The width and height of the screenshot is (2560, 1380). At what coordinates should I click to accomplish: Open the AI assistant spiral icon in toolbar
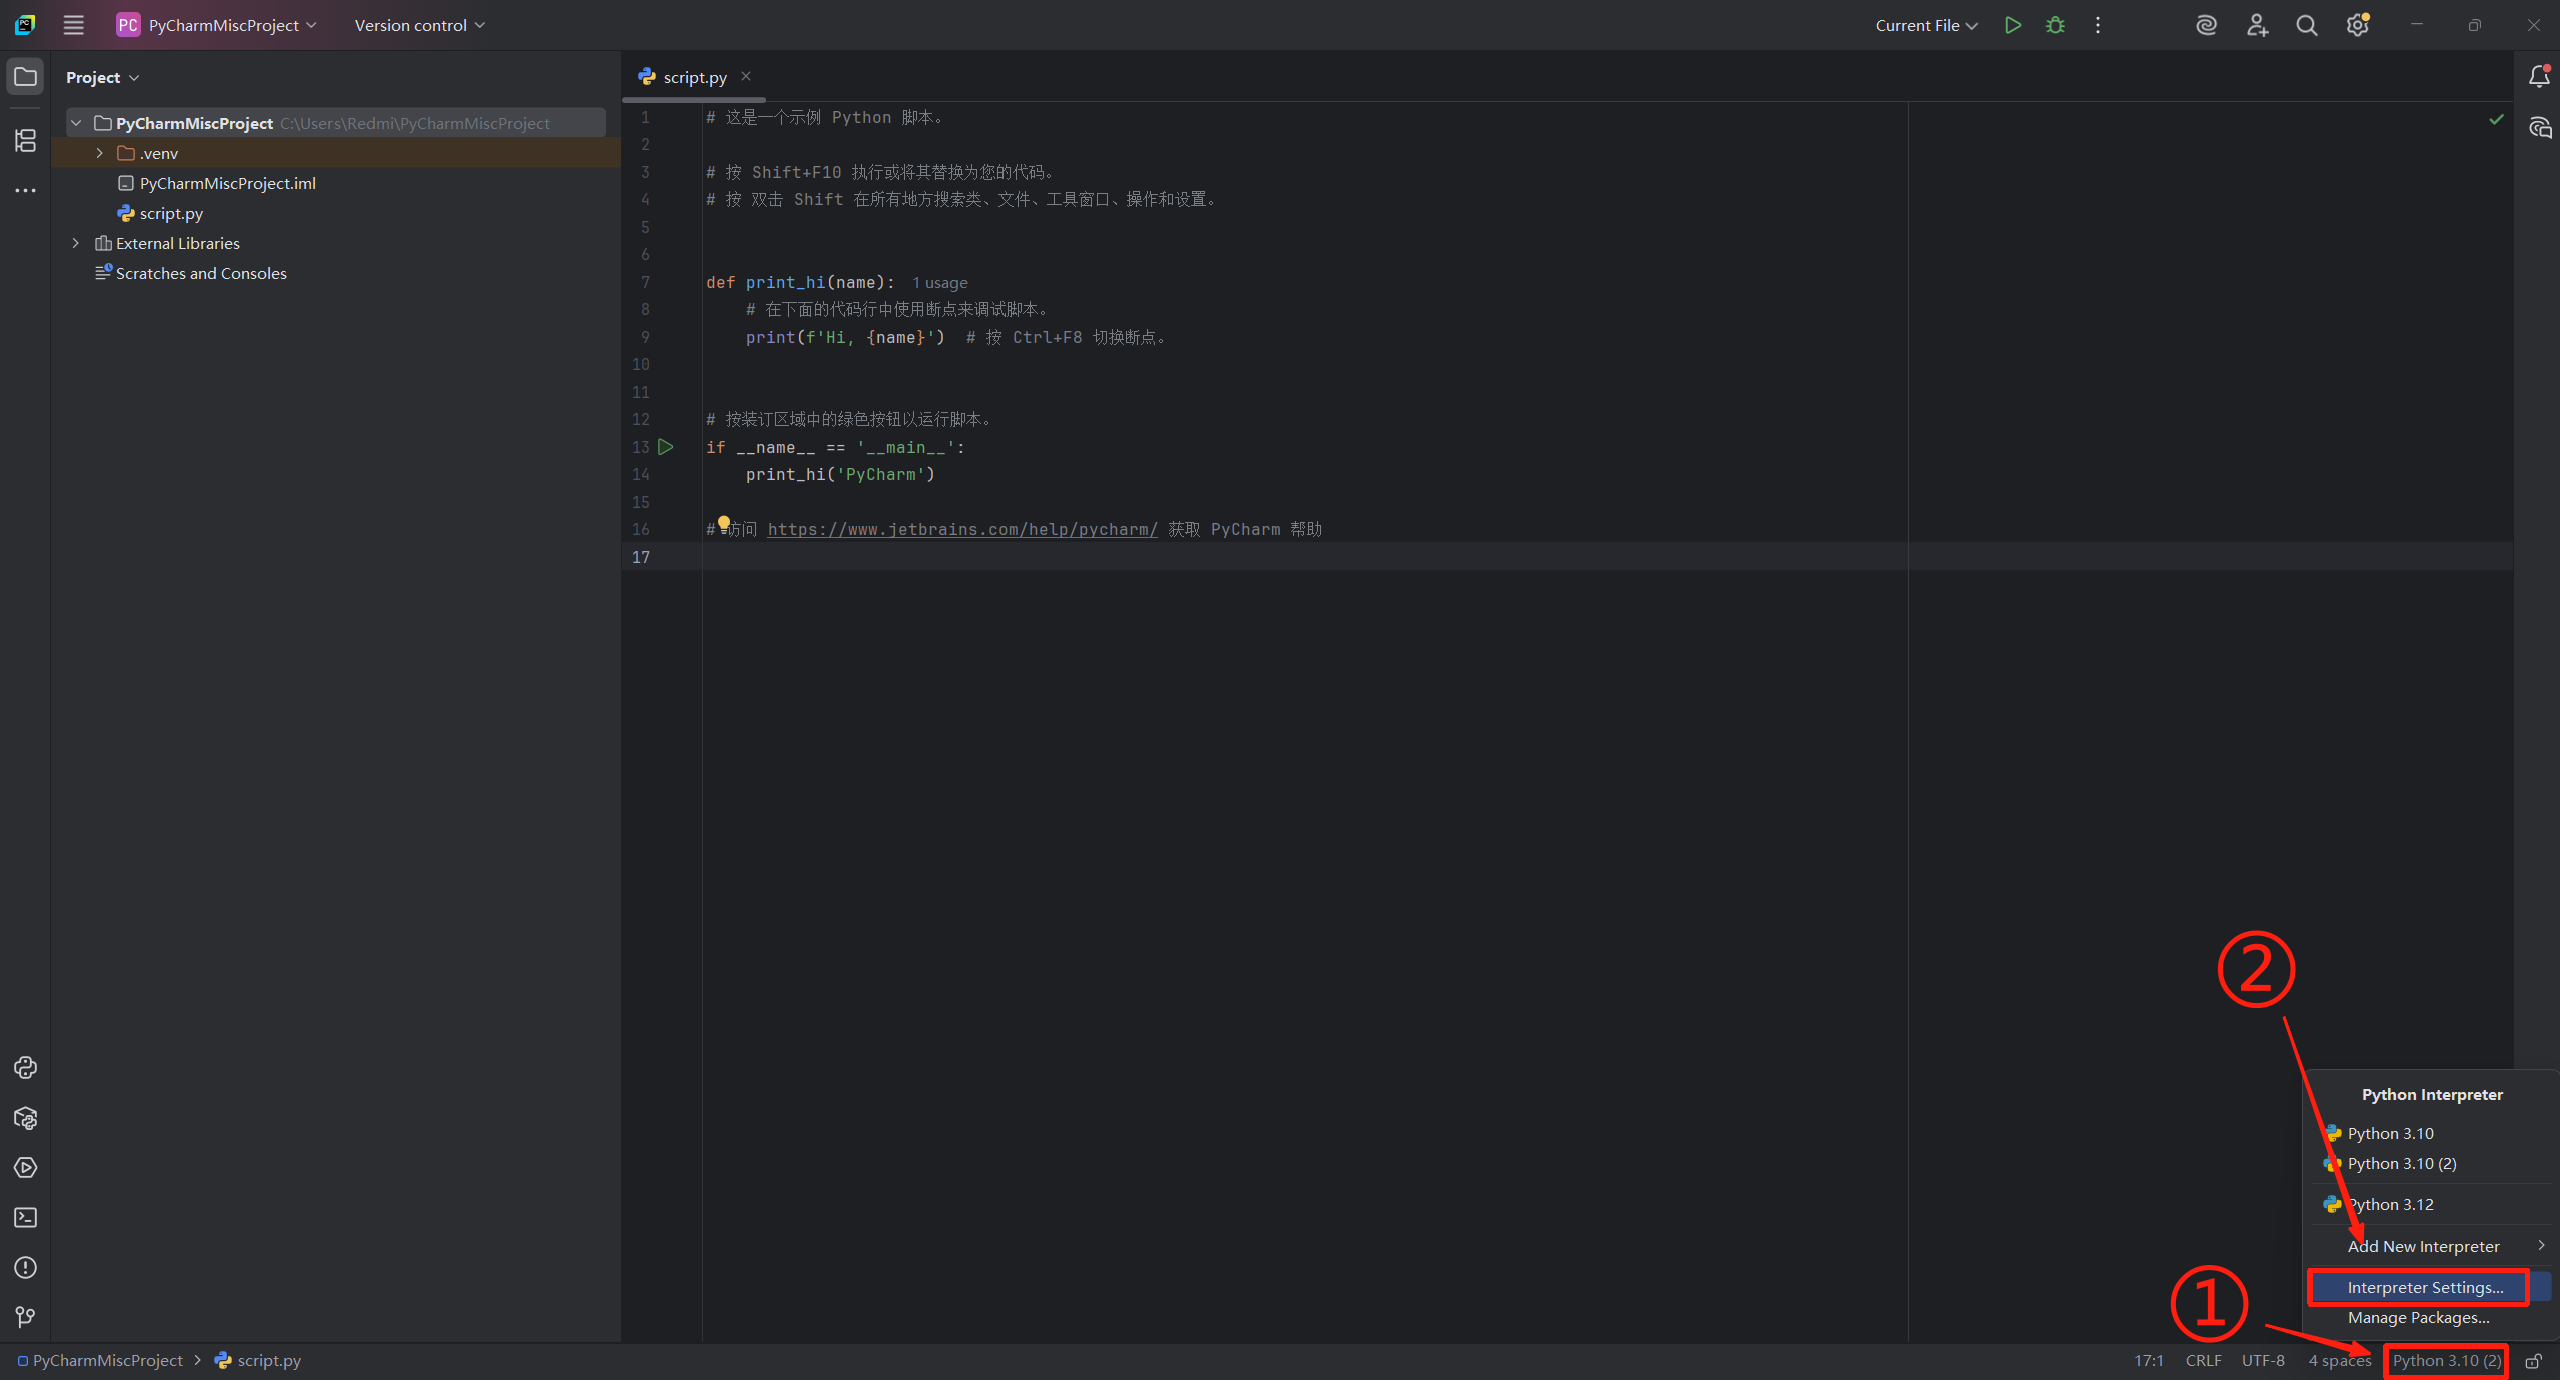[x=2206, y=25]
